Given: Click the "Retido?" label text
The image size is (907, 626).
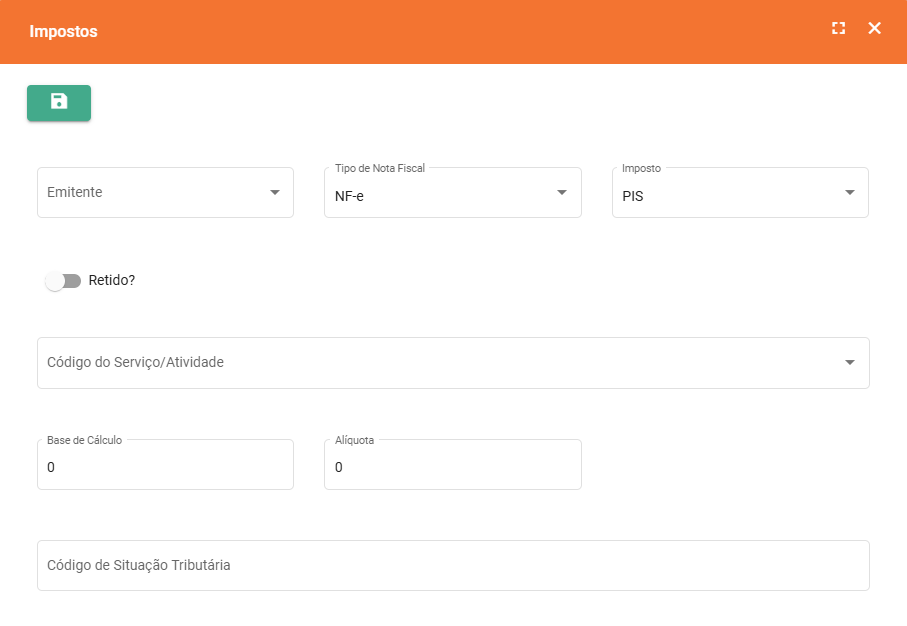Looking at the screenshot, I should 112,280.
